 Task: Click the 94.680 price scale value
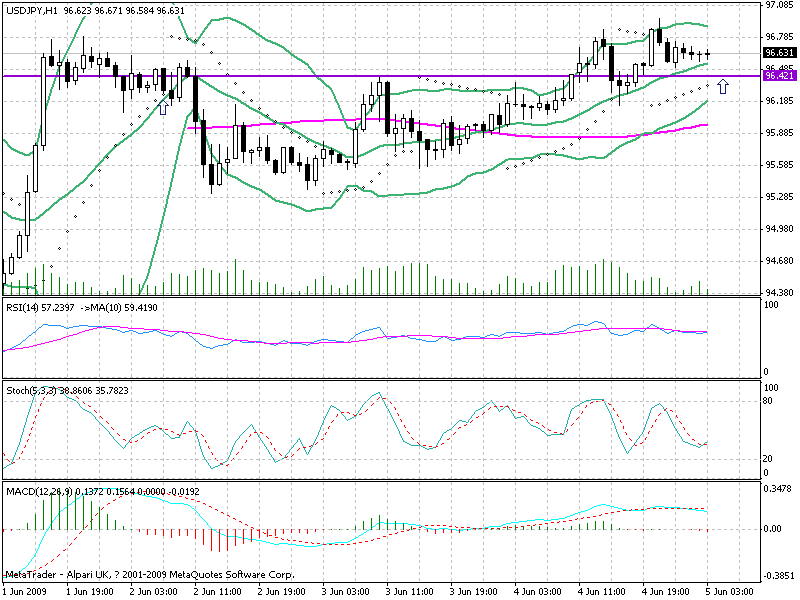point(780,261)
